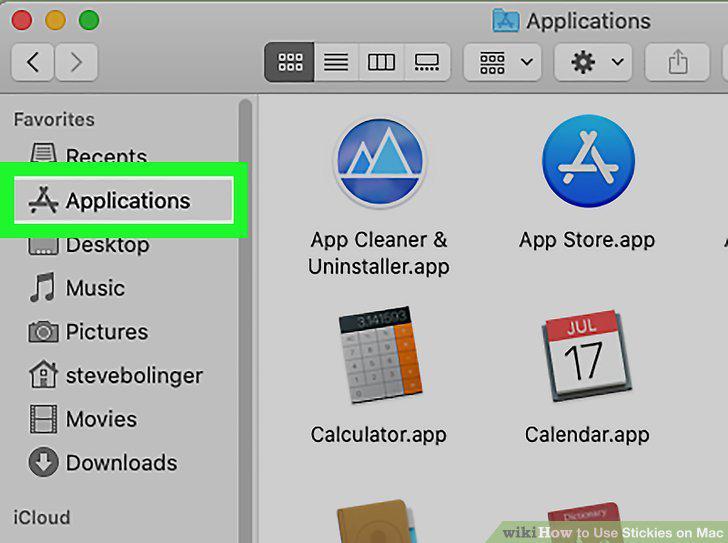728x543 pixels.
Task: Click the App Cleaner & Uninstaller.app name
Action: [379, 253]
